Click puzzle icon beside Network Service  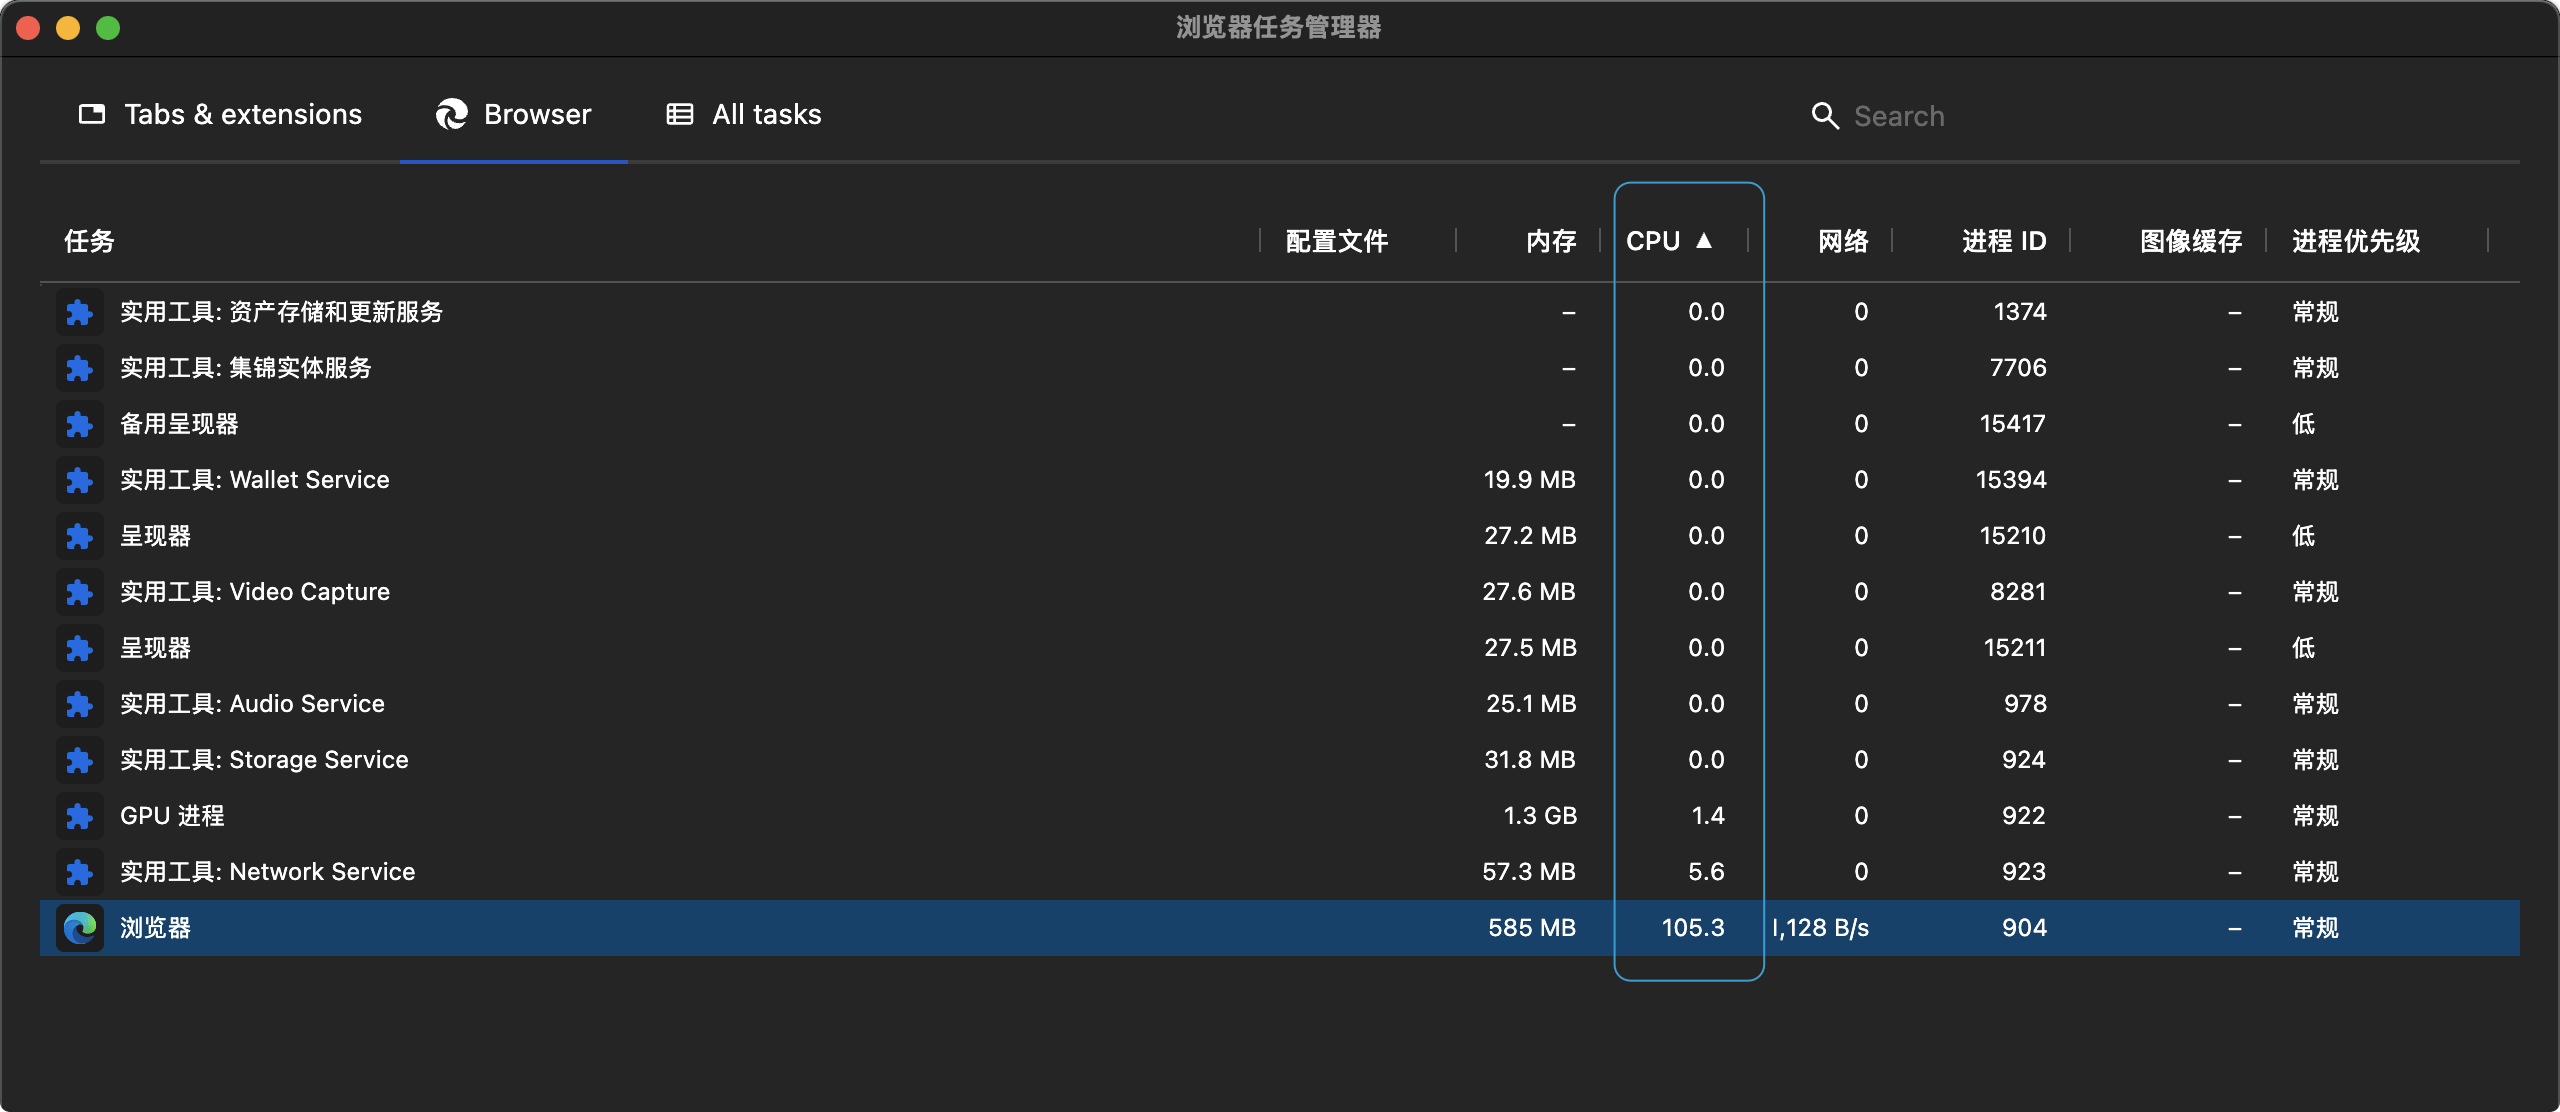tap(80, 872)
